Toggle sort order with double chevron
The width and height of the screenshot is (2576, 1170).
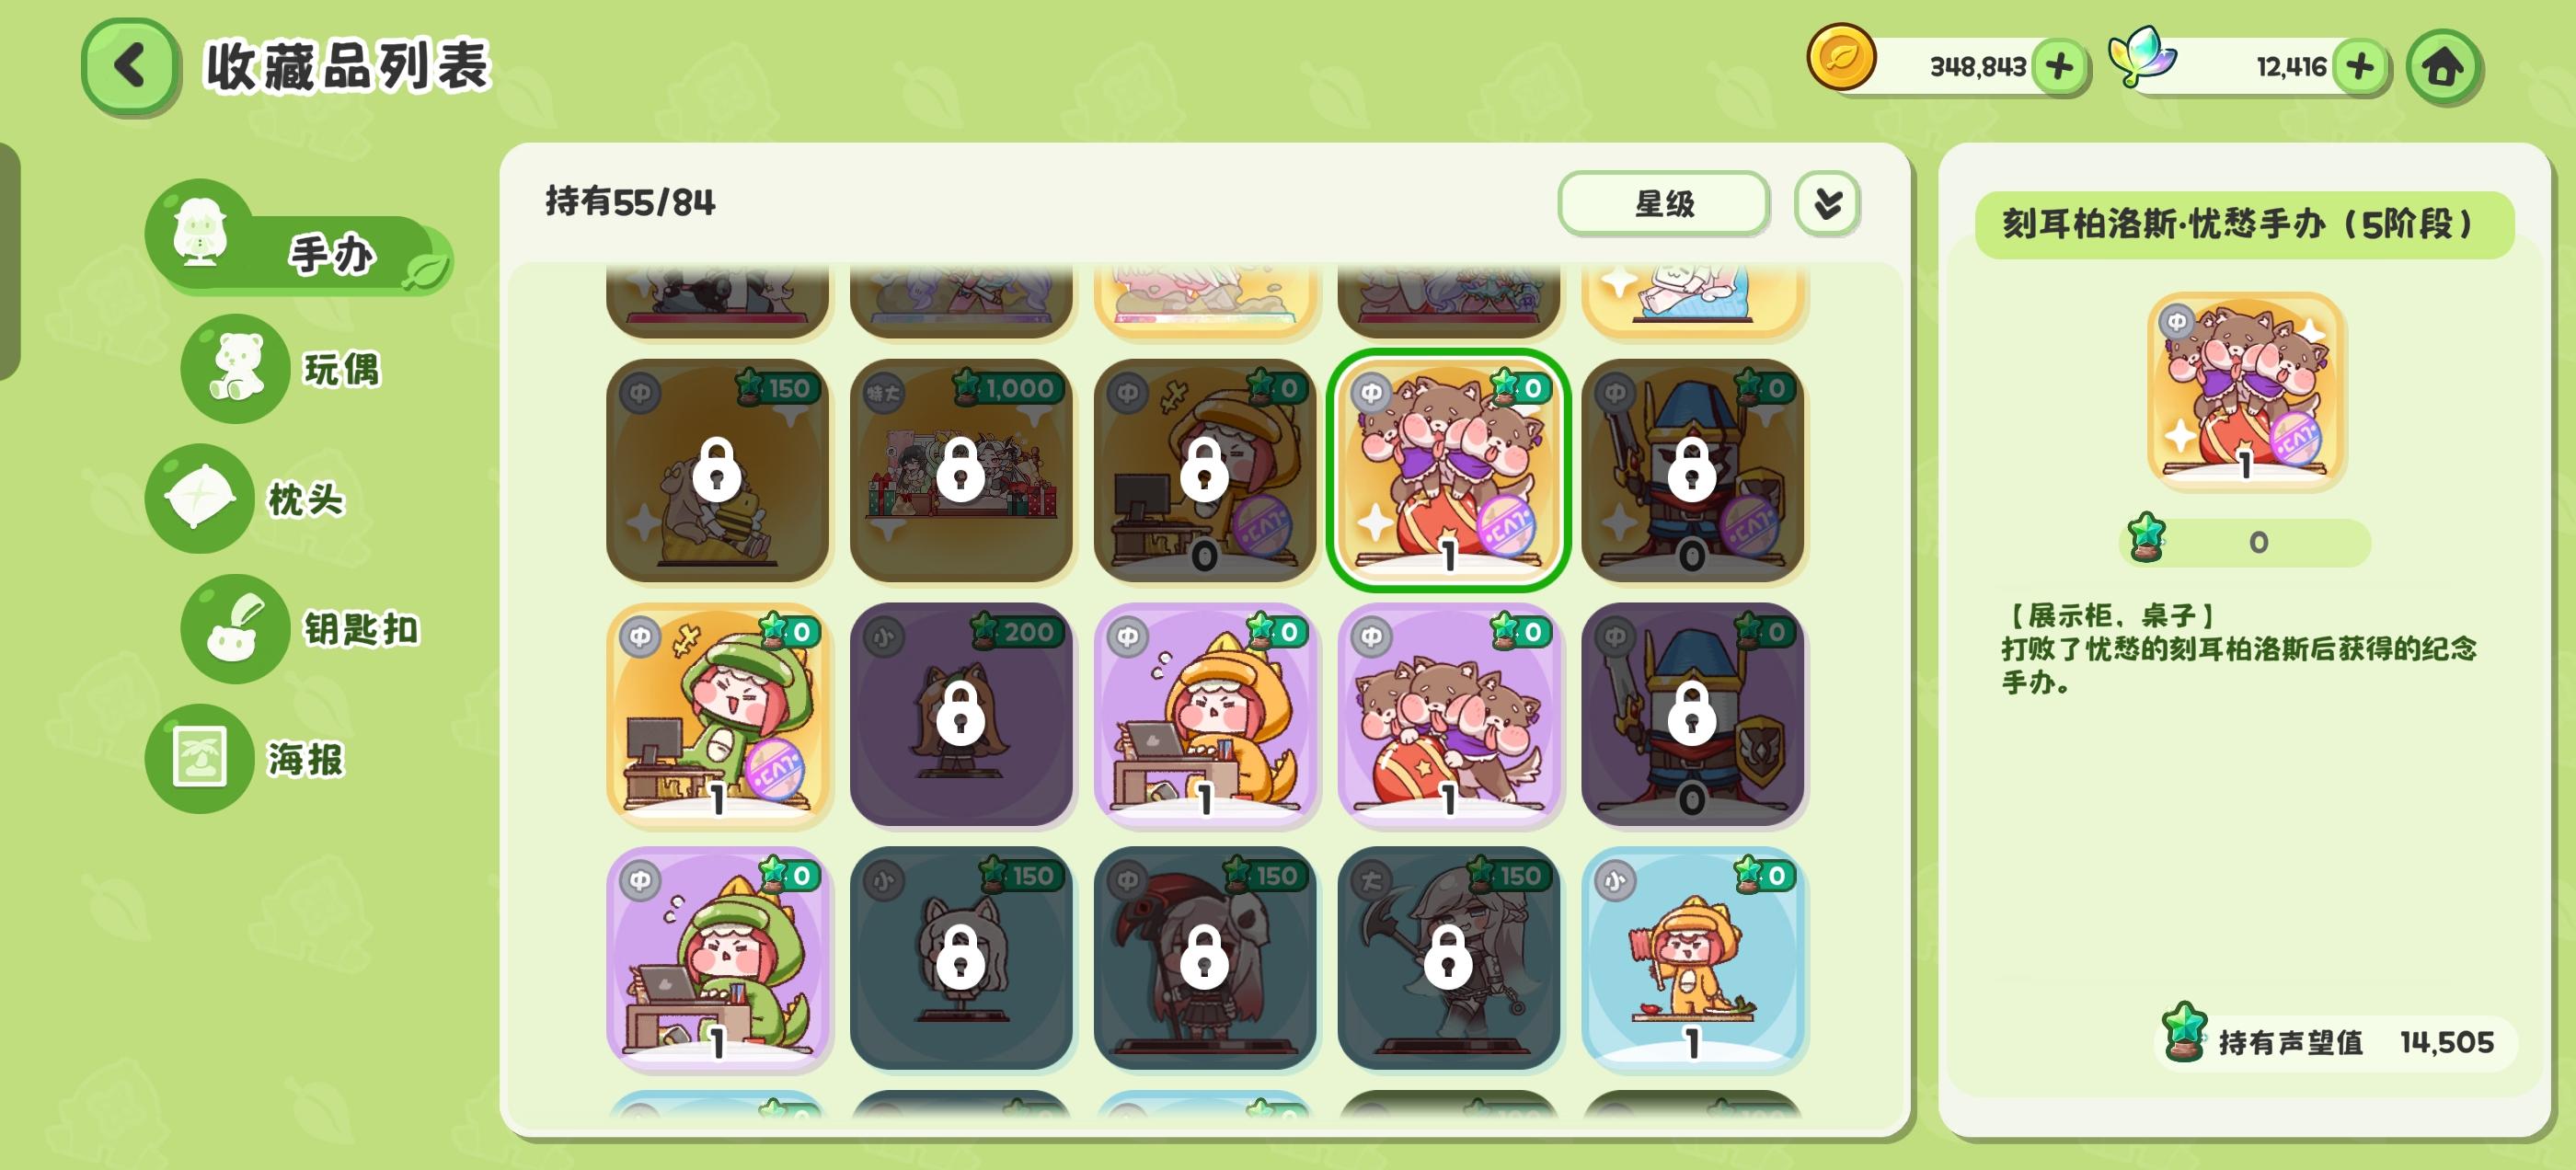pos(1827,204)
